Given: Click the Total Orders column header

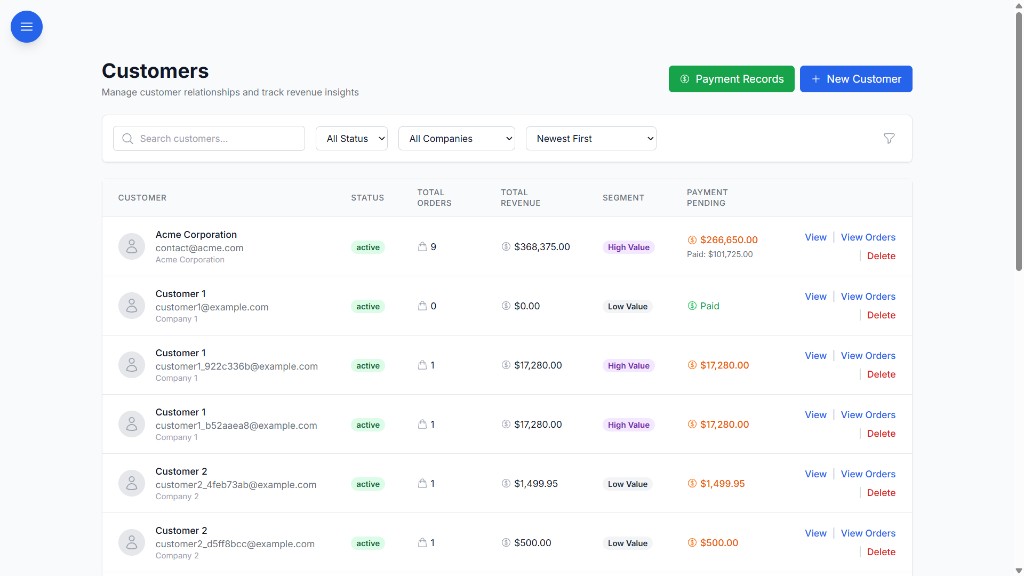Looking at the screenshot, I should pos(434,198).
